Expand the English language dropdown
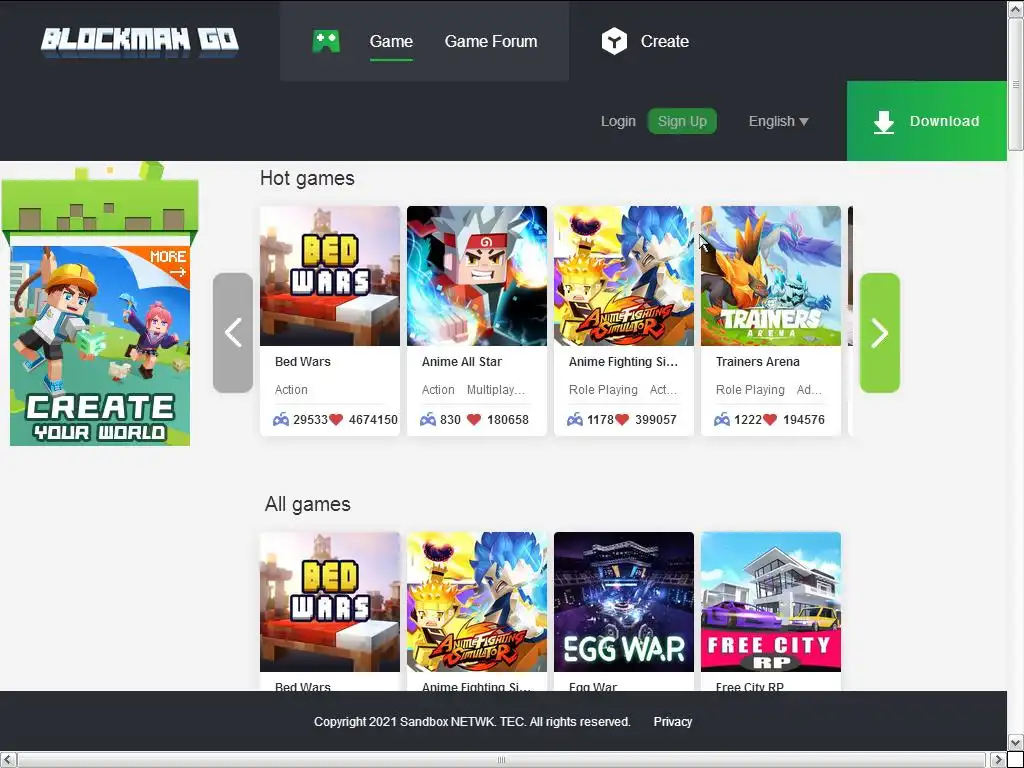 (x=778, y=121)
